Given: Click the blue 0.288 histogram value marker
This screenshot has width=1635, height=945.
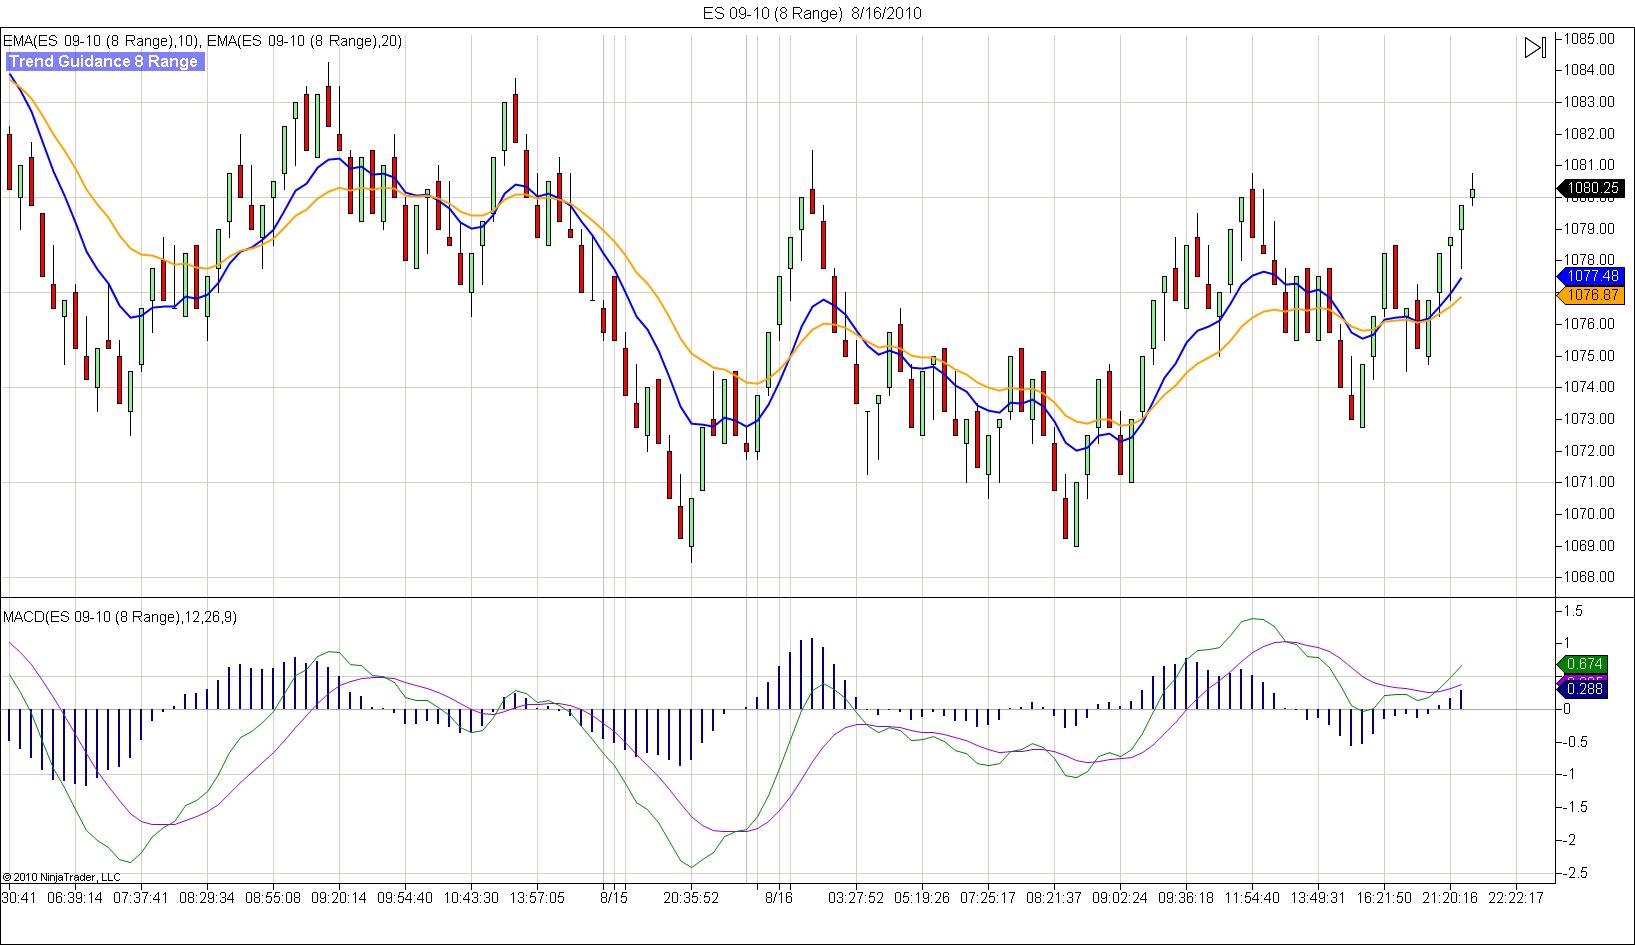Looking at the screenshot, I should click(1582, 689).
